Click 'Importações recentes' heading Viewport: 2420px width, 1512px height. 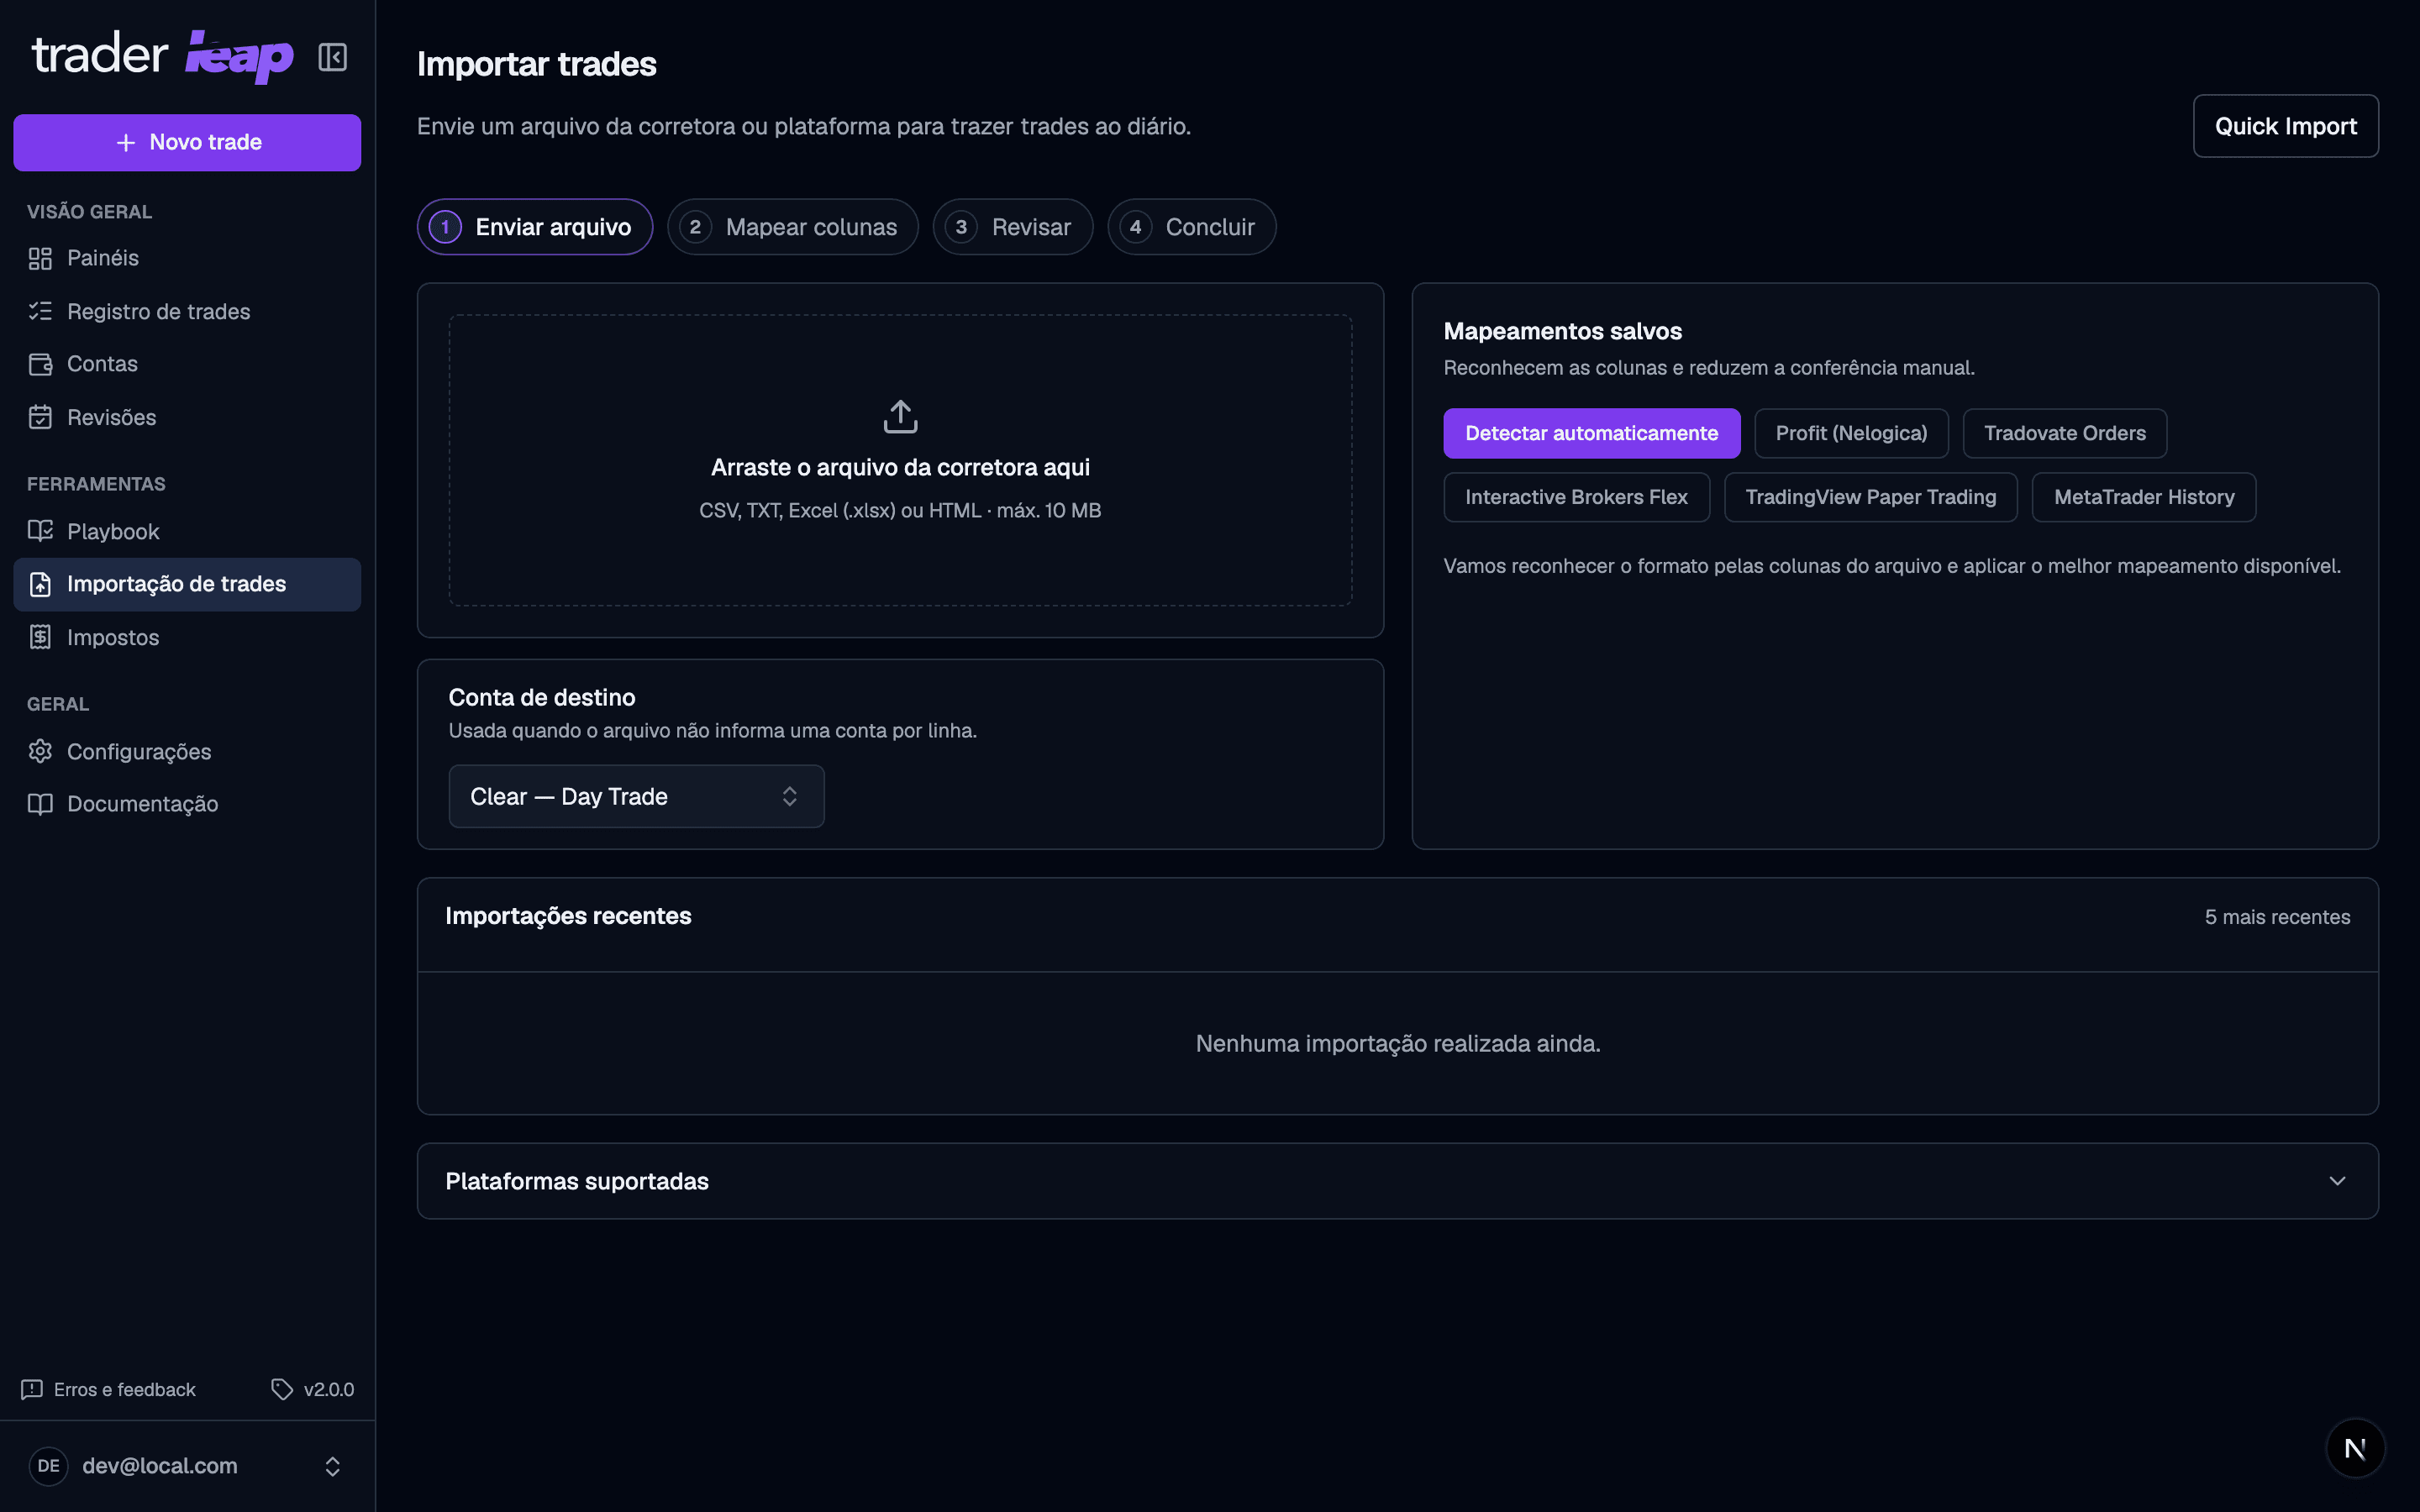568,916
